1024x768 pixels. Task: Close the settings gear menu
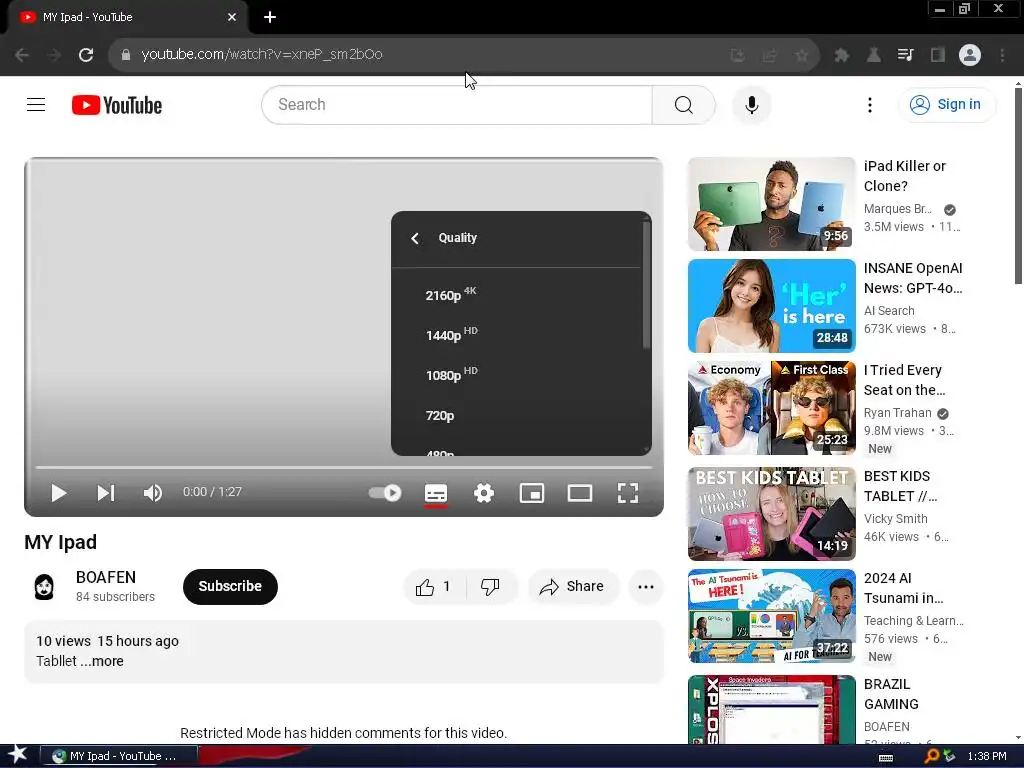click(483, 492)
